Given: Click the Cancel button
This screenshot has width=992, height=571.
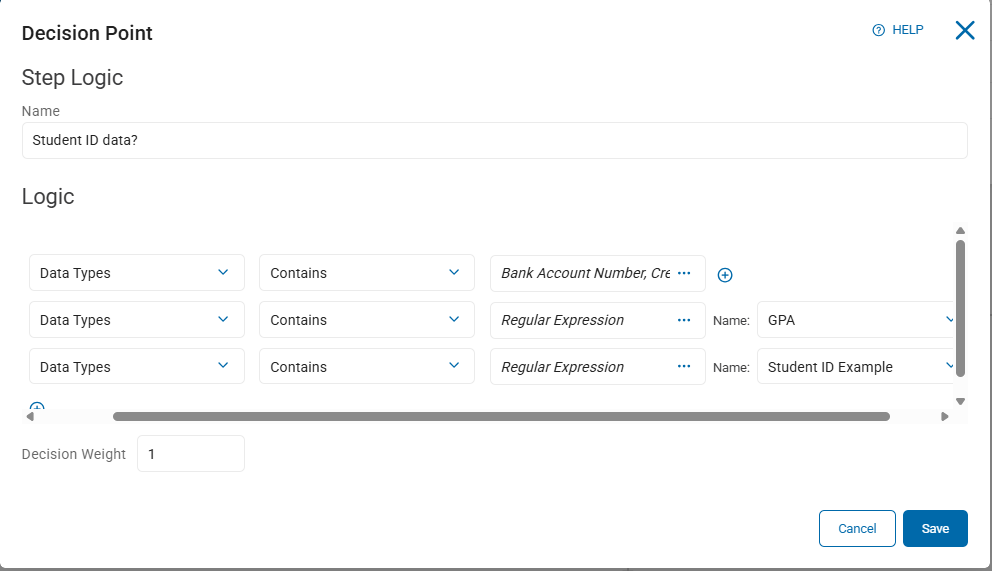Looking at the screenshot, I should [857, 528].
